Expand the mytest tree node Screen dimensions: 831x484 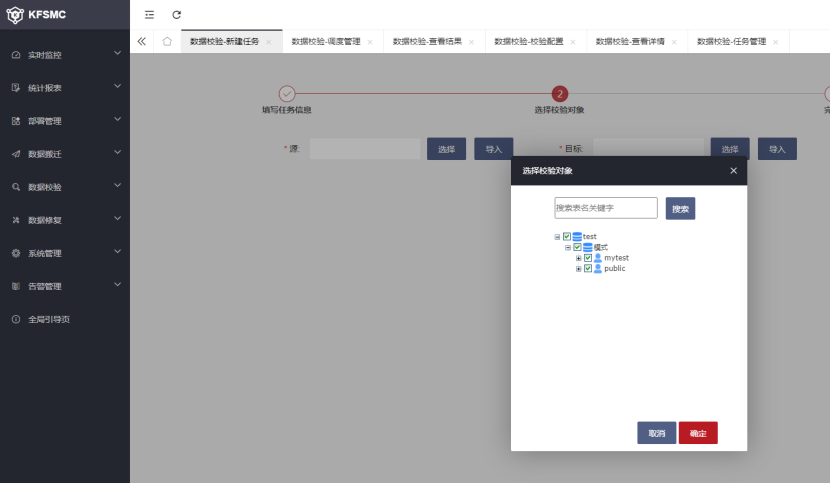(578, 258)
